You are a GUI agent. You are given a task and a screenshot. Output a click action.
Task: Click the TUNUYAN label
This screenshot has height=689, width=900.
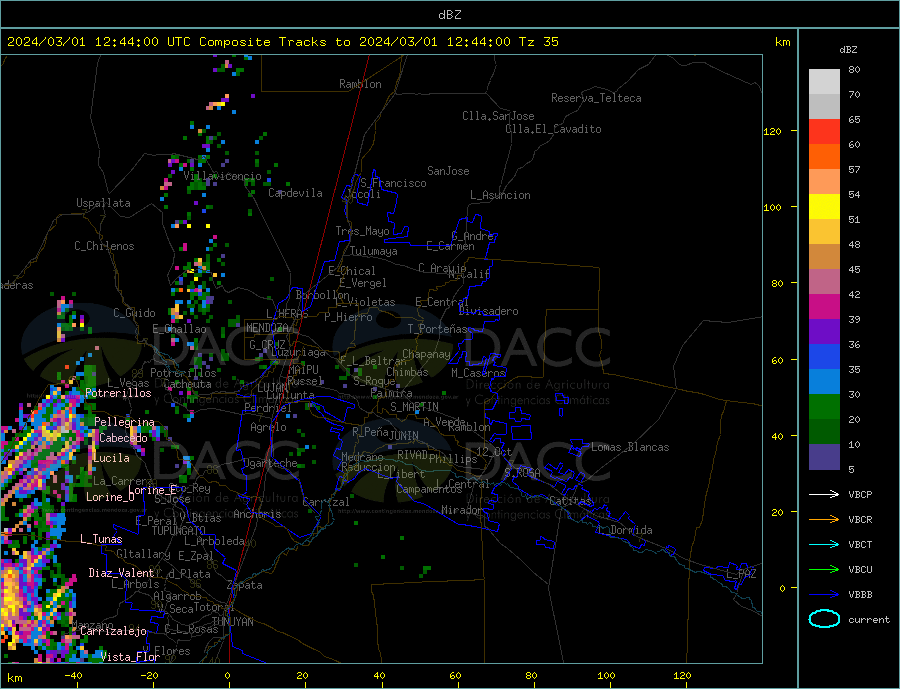point(232,622)
